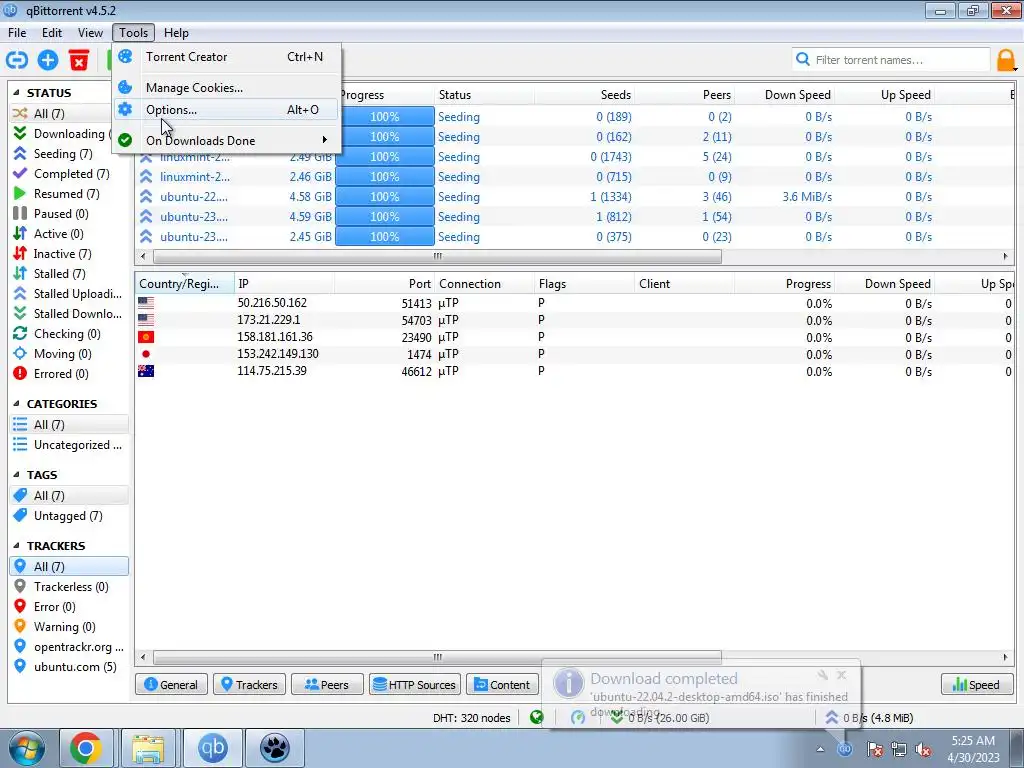Image resolution: width=1024 pixels, height=768 pixels.
Task: Select the ubuntu-22 torrent at 4.58 GiB
Action: click(x=575, y=197)
